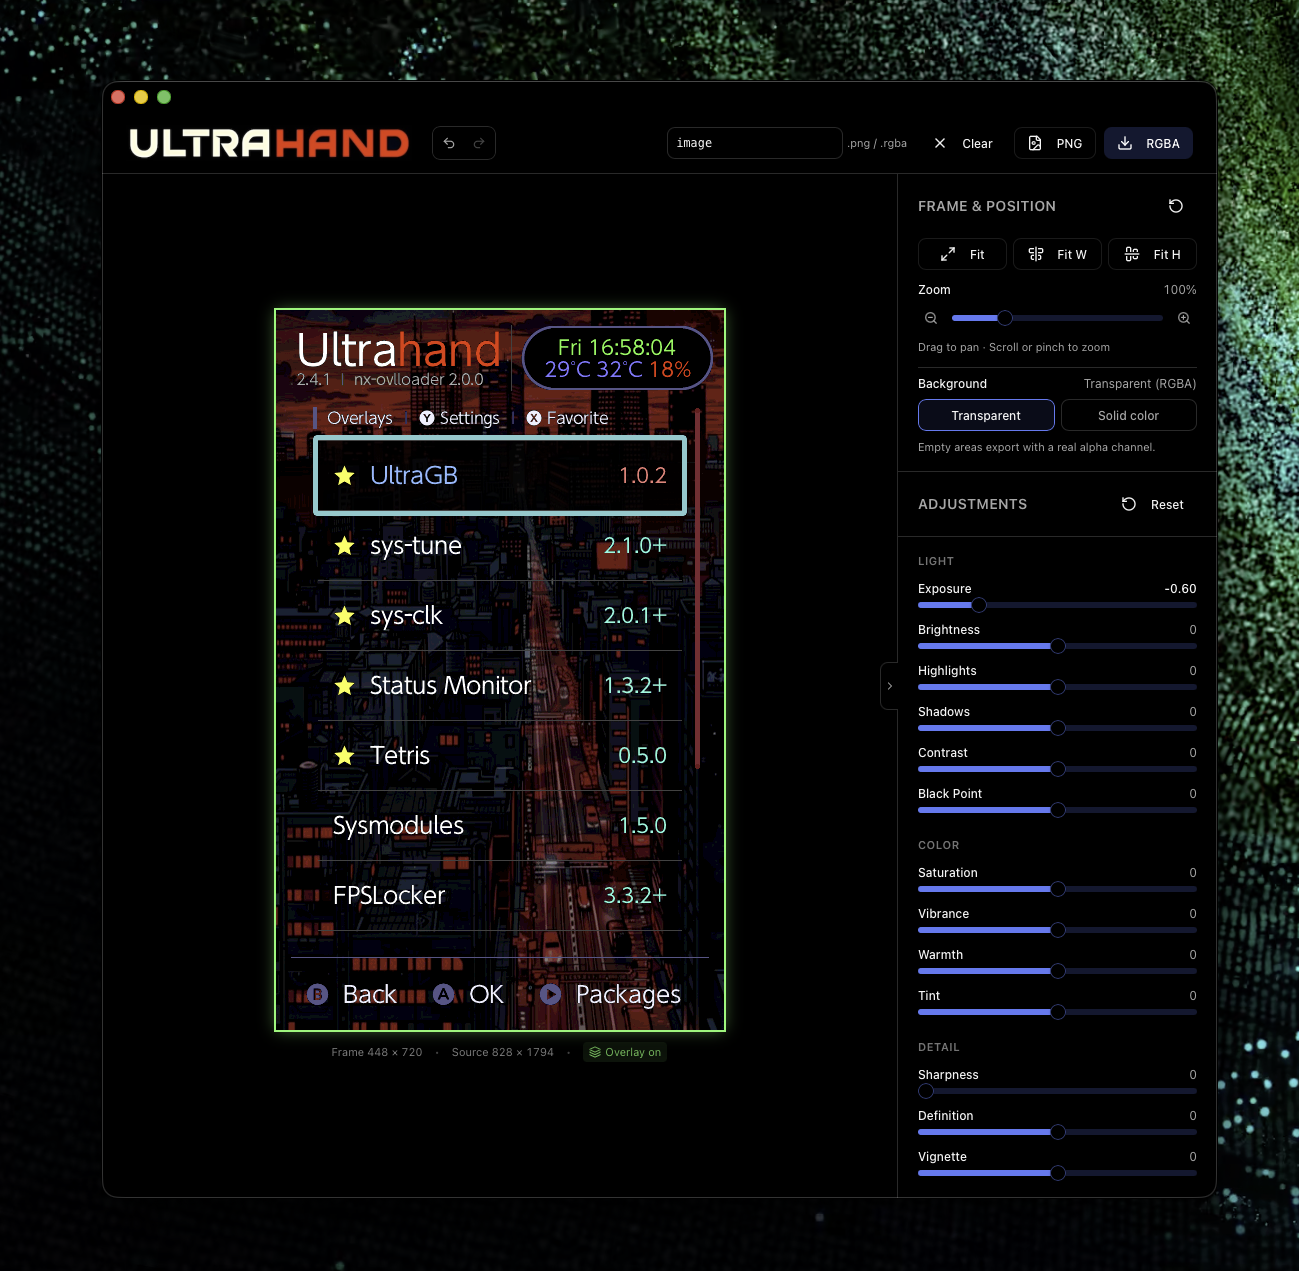Click the Black Point slider handle
The height and width of the screenshot is (1271, 1299).
click(1058, 810)
